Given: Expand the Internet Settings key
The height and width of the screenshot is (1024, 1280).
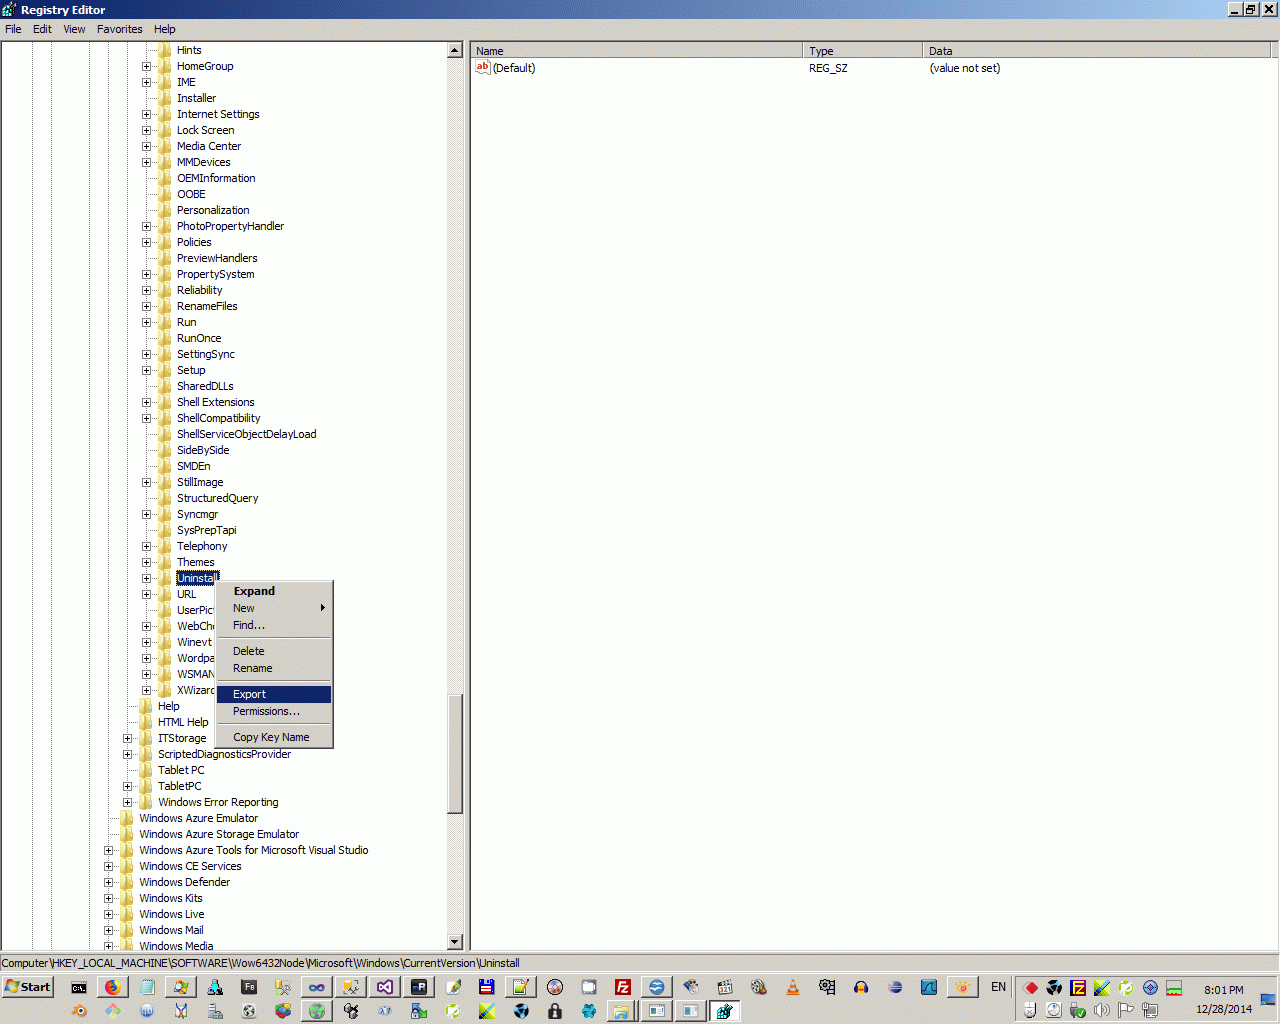Looking at the screenshot, I should 146,115.
